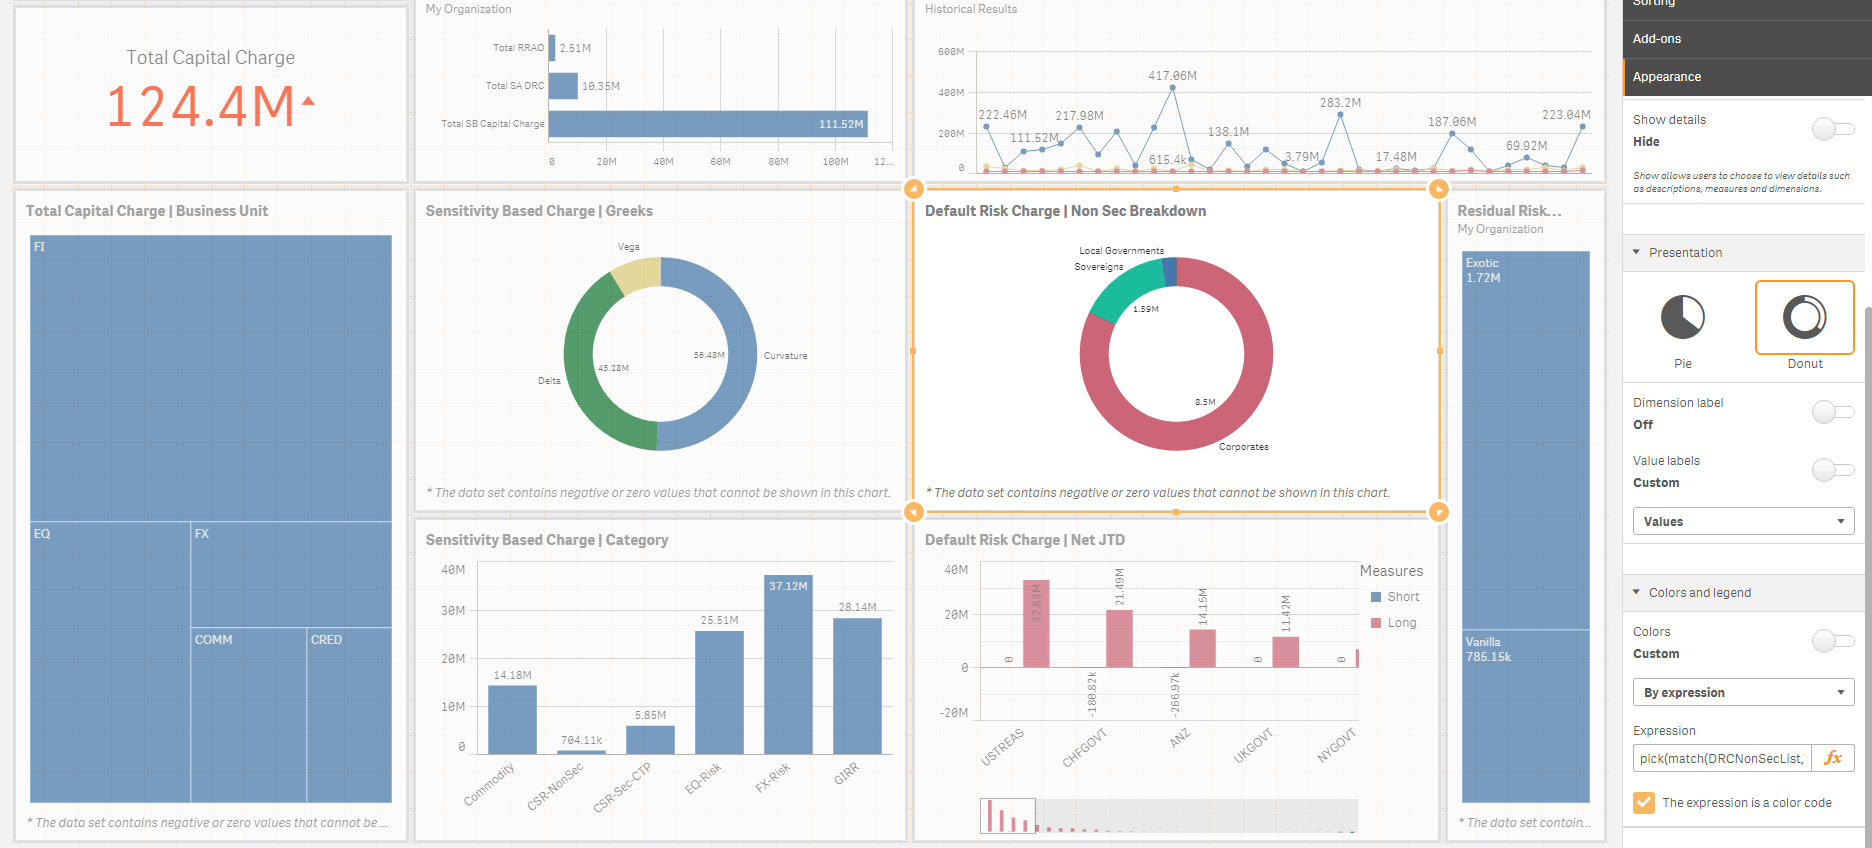1872x848 pixels.
Task: Open the fx expression editor icon
Action: coord(1833,758)
